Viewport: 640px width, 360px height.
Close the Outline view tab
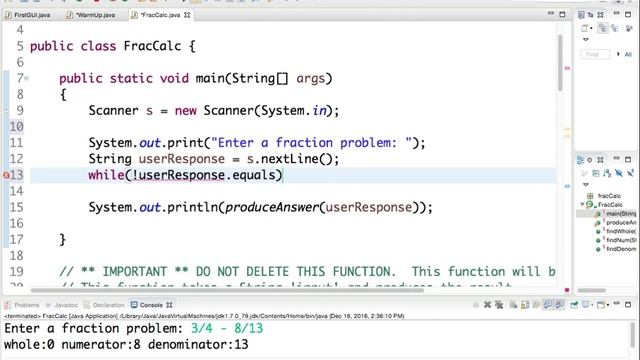pos(600,160)
